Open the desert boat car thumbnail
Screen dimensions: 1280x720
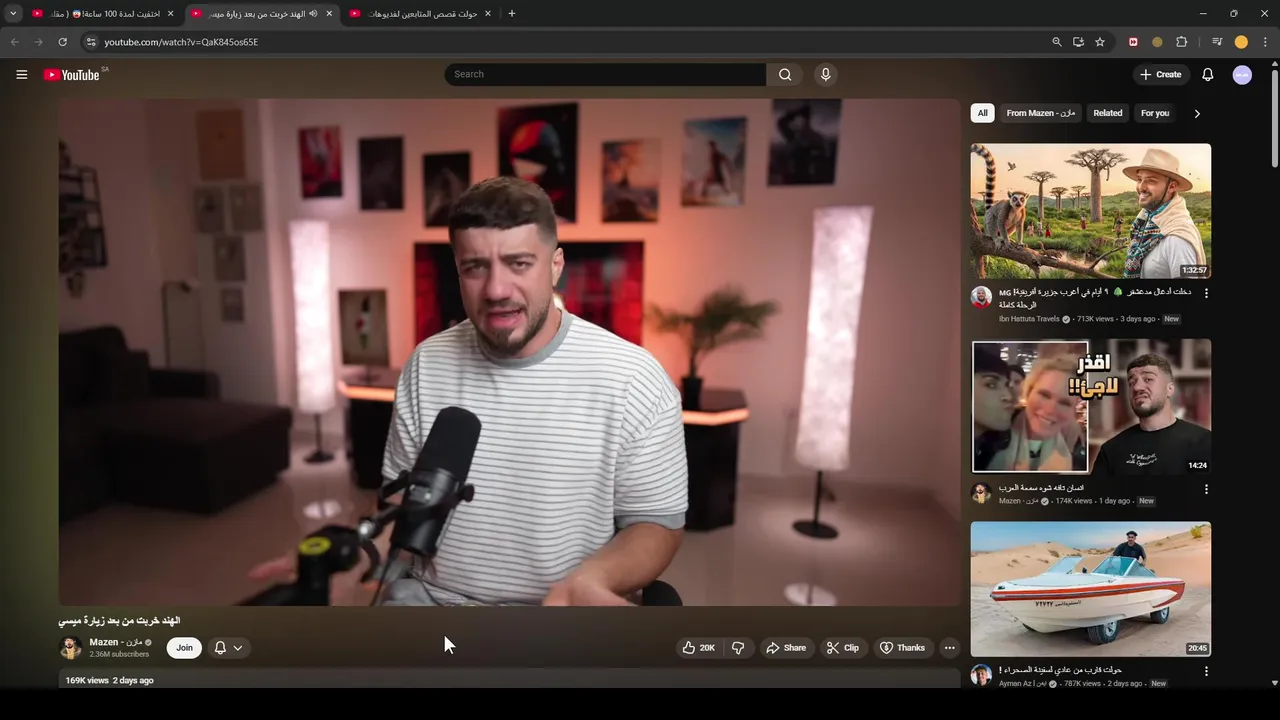pyautogui.click(x=1090, y=589)
